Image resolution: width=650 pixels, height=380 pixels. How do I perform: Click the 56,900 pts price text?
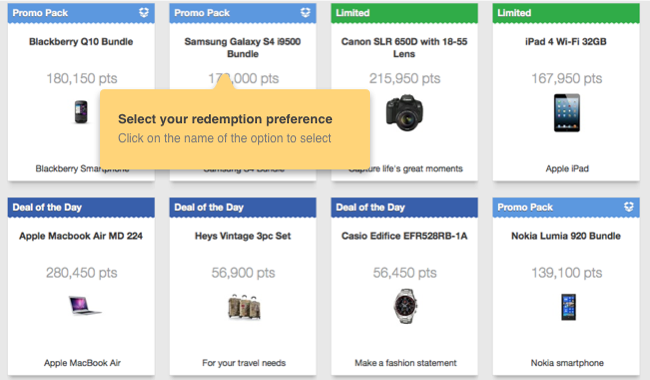point(243,273)
